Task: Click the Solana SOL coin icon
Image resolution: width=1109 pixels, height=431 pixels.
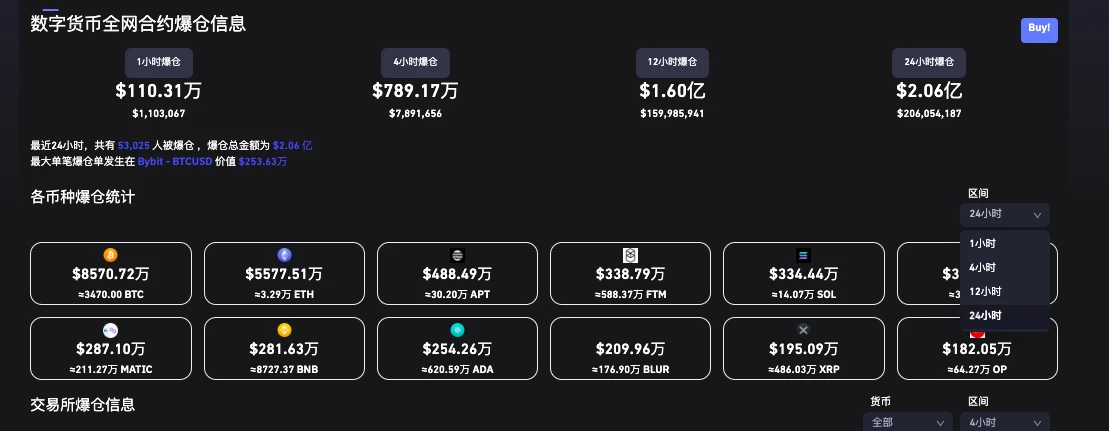Action: [x=803, y=255]
